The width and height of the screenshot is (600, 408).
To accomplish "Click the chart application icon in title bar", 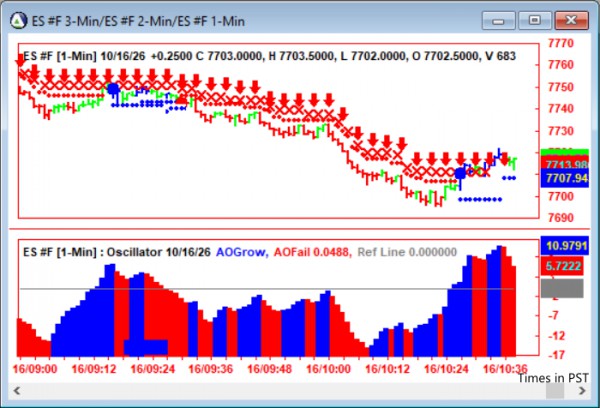I will point(18,21).
